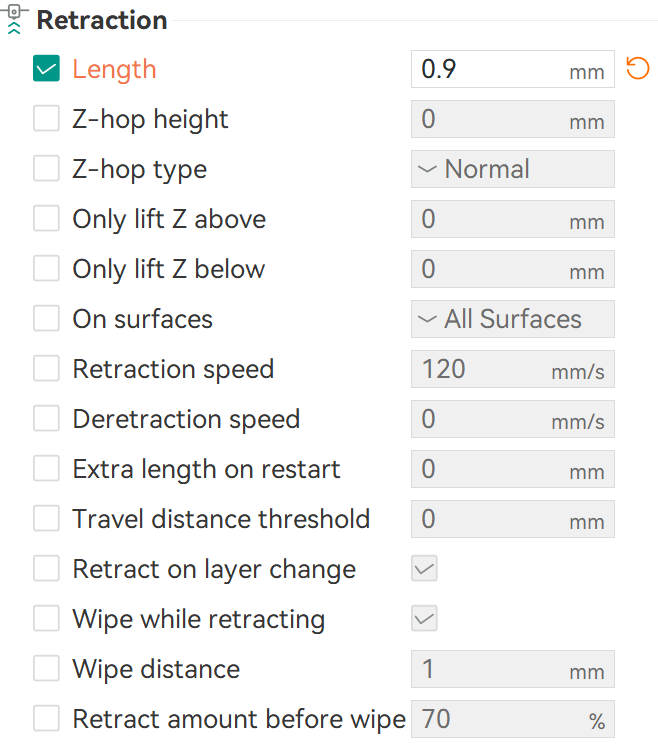658x753 pixels.
Task: Enable Wipe distance override checkbox
Action: (x=46, y=669)
